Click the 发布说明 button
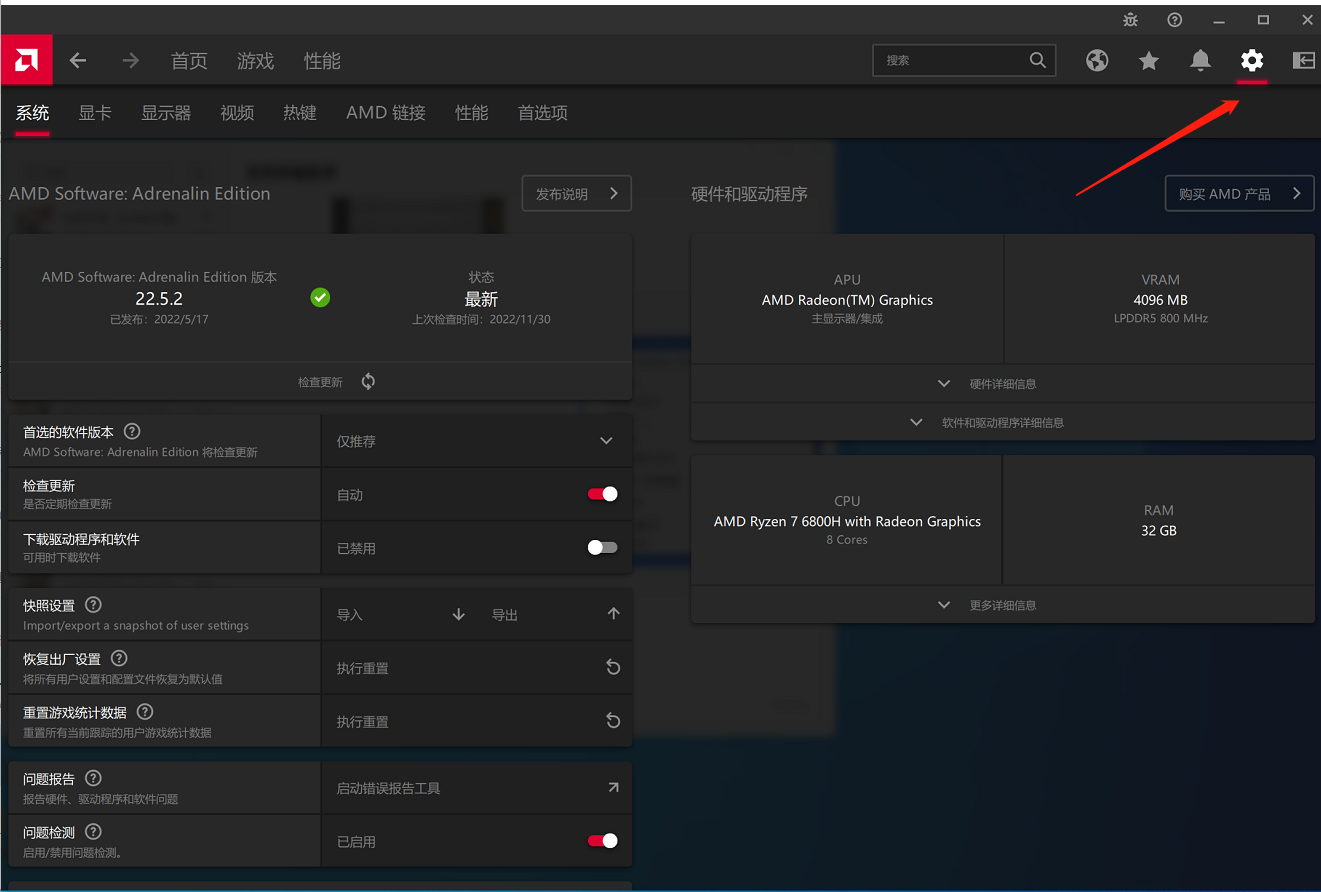 (x=576, y=194)
